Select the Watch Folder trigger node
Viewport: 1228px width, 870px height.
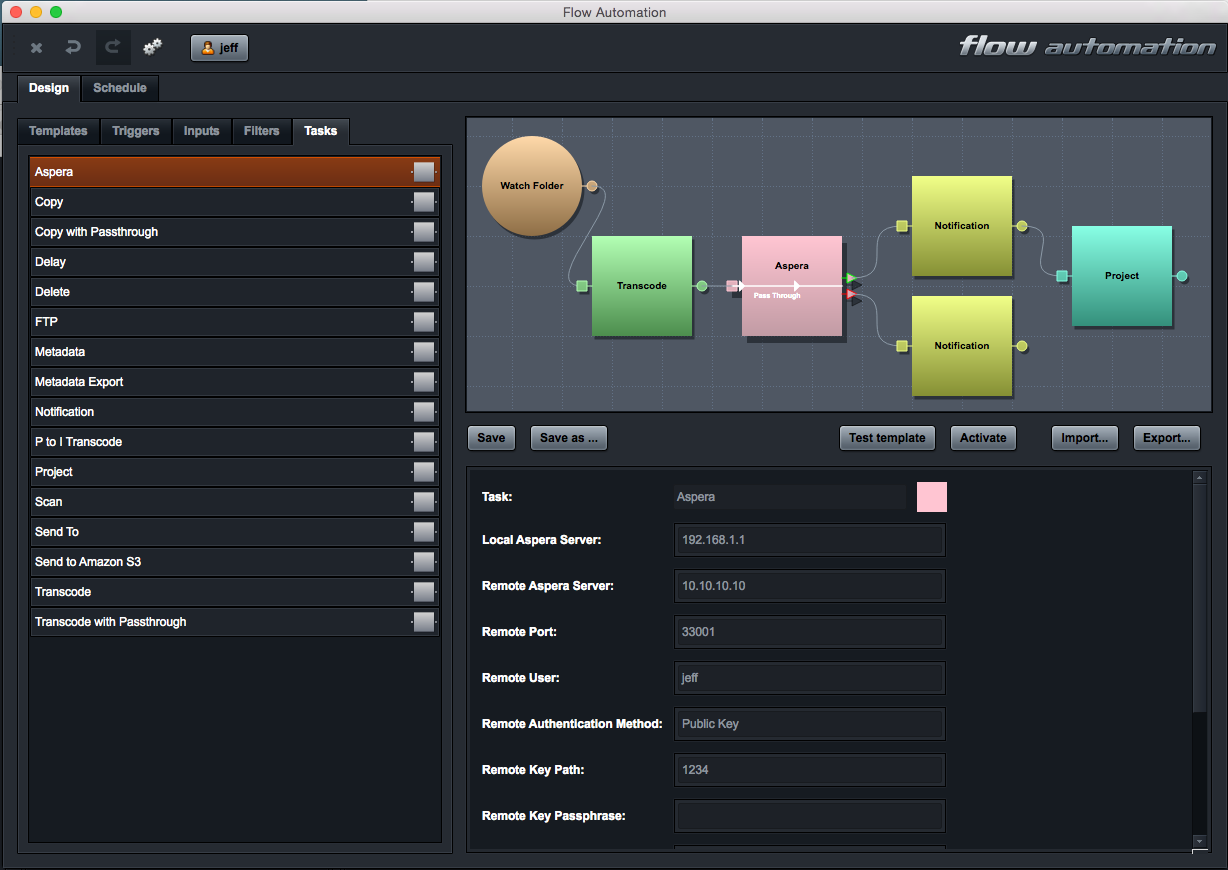click(x=531, y=185)
